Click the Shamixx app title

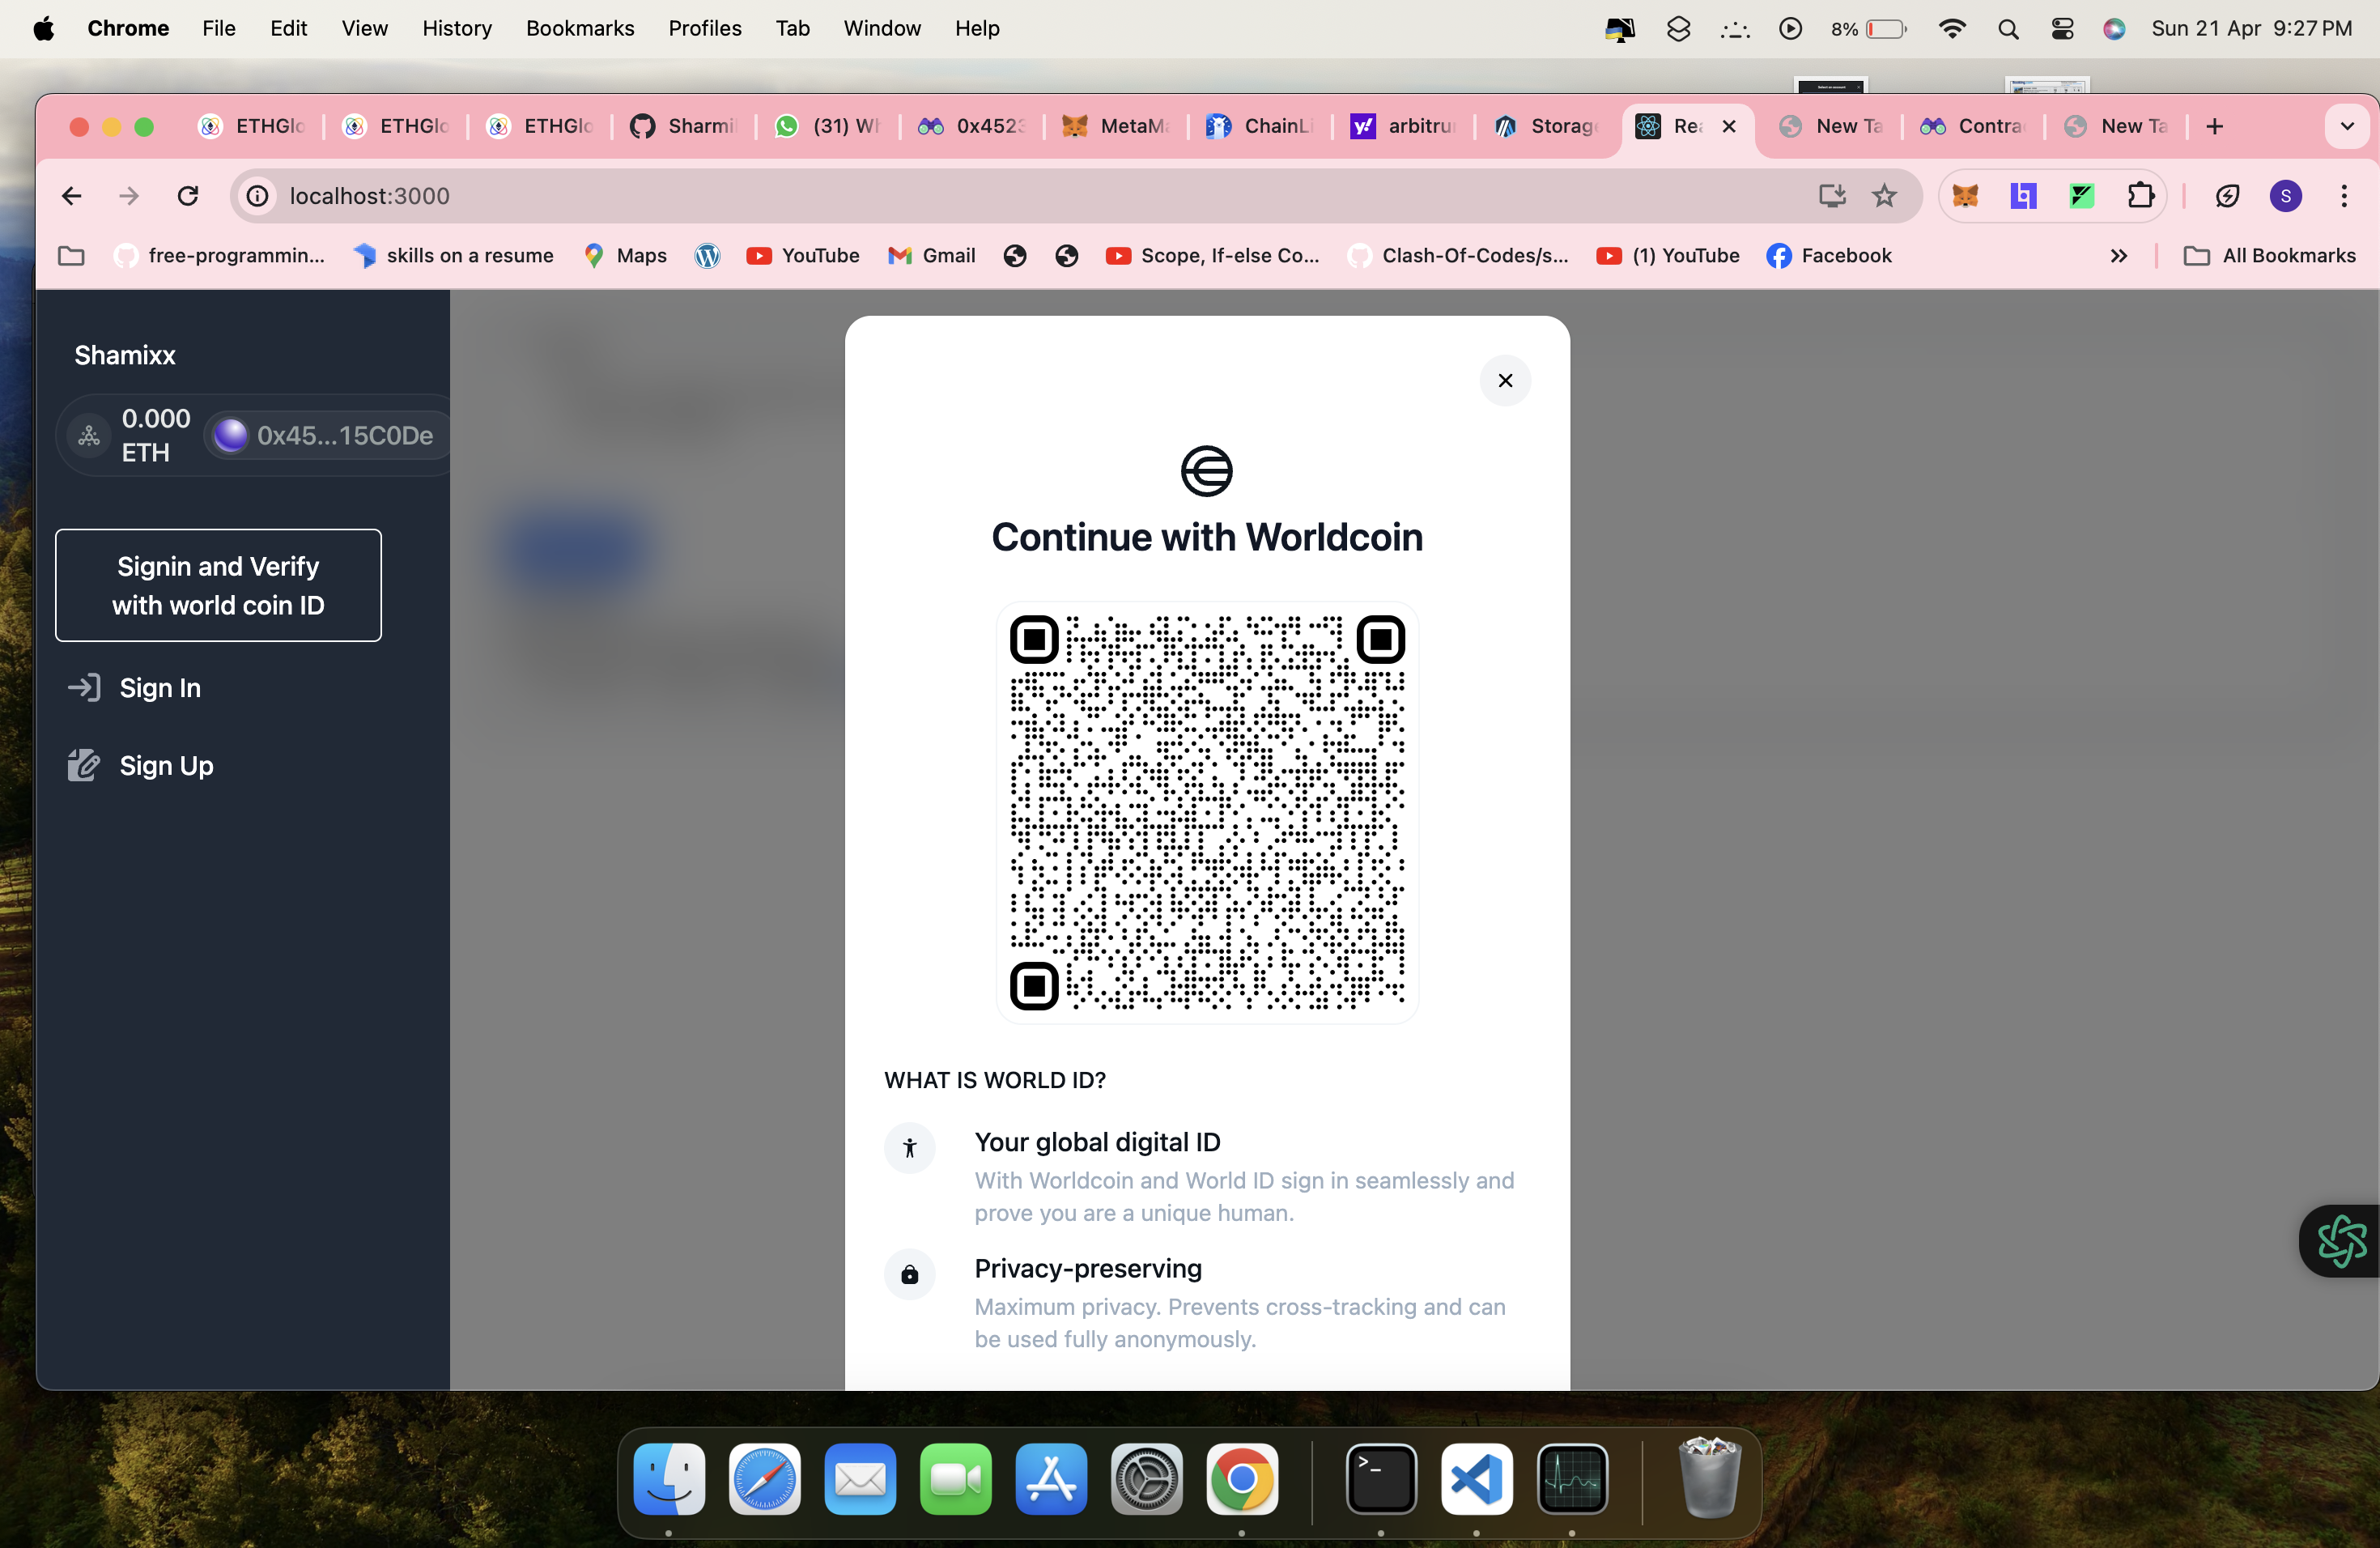click(x=125, y=355)
